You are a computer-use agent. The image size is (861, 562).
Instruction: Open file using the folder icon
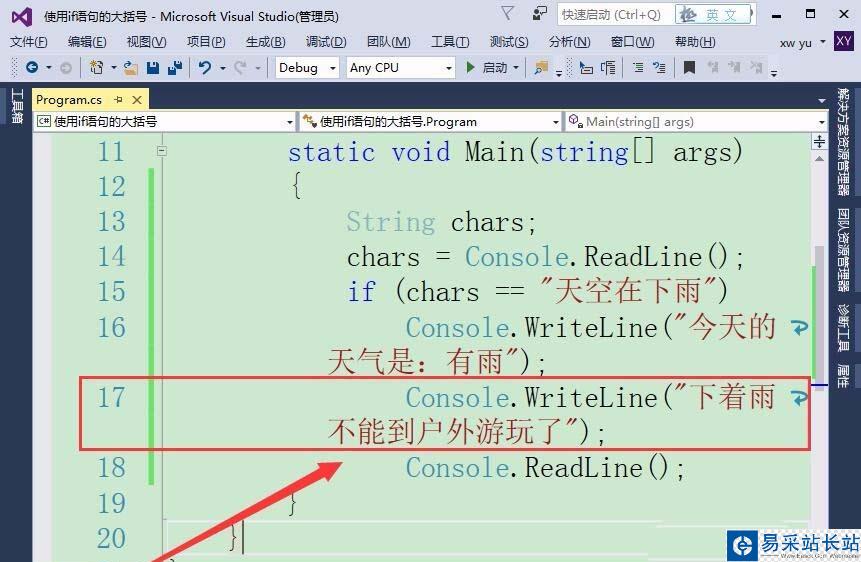coord(130,68)
